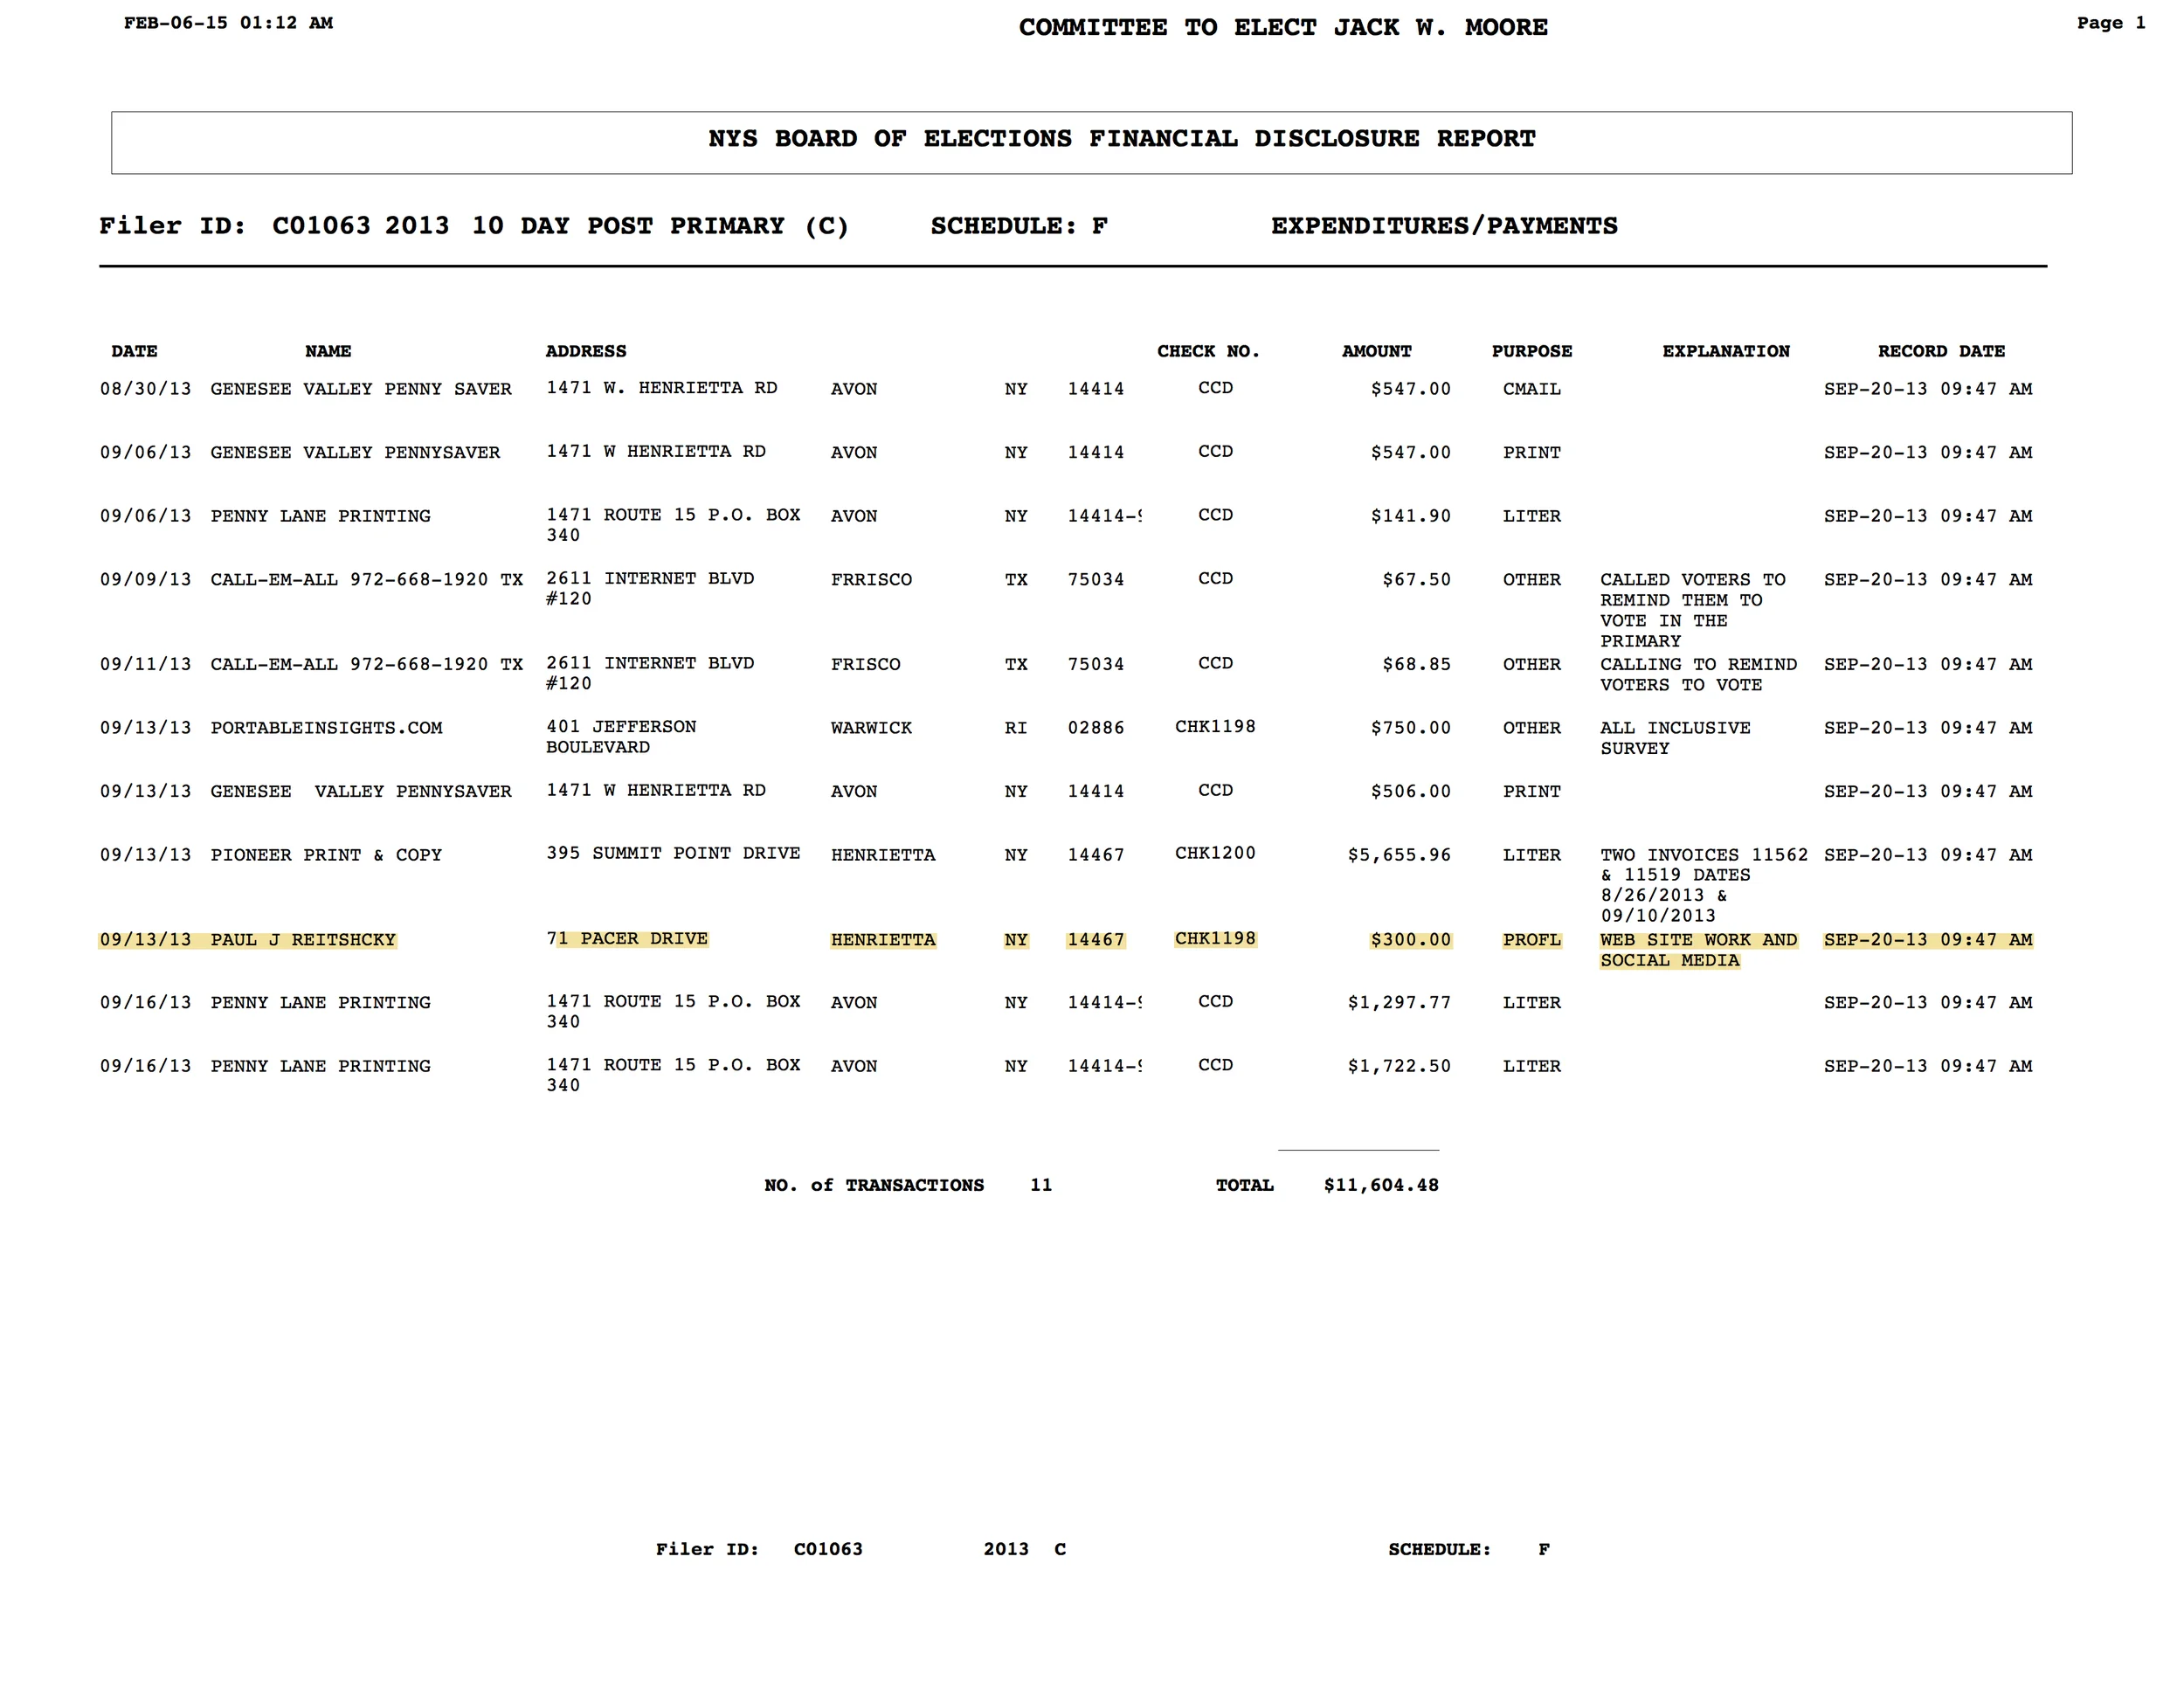The height and width of the screenshot is (1688, 2184).
Task: Select the date '08/30/13'
Action: click(x=145, y=389)
